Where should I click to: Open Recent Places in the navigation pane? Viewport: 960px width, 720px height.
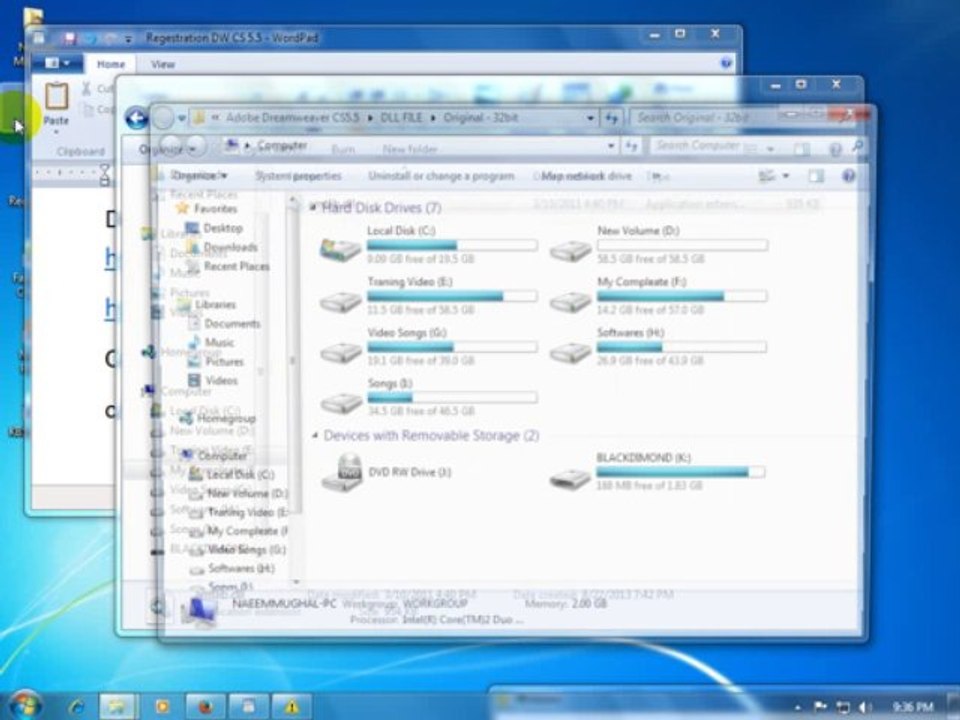[236, 266]
